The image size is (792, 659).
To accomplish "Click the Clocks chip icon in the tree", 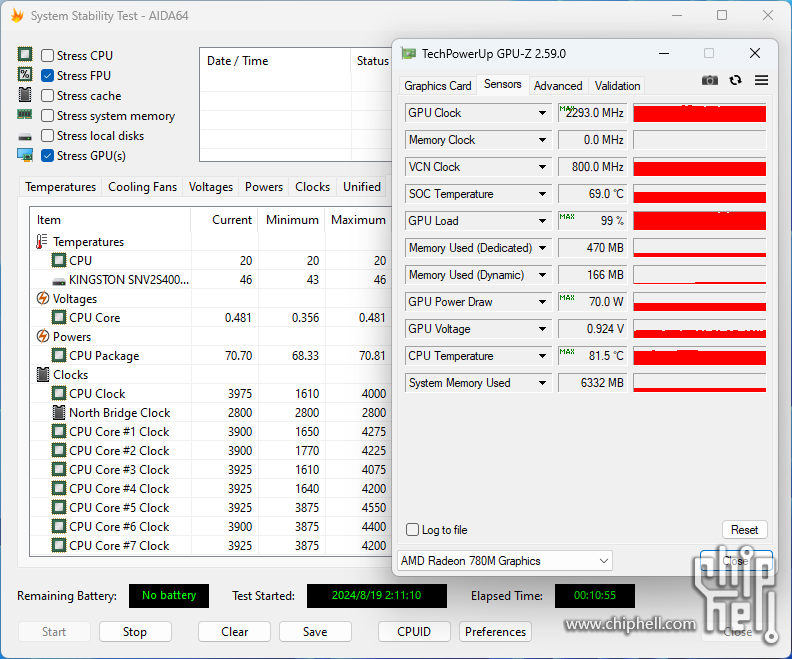I will 43,374.
